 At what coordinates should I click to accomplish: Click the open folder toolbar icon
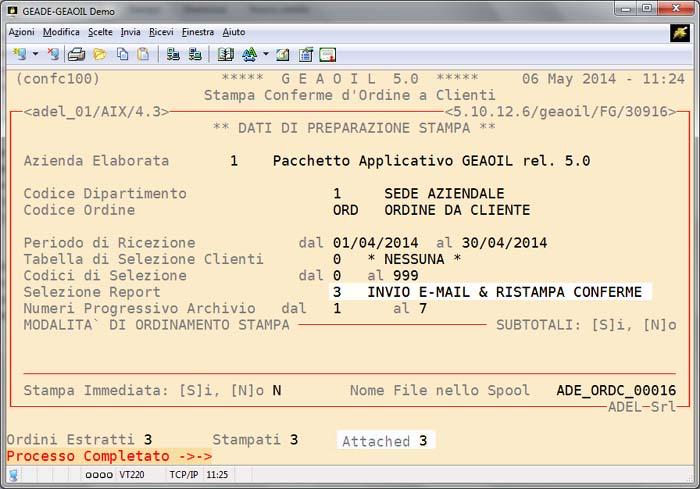tap(99, 54)
